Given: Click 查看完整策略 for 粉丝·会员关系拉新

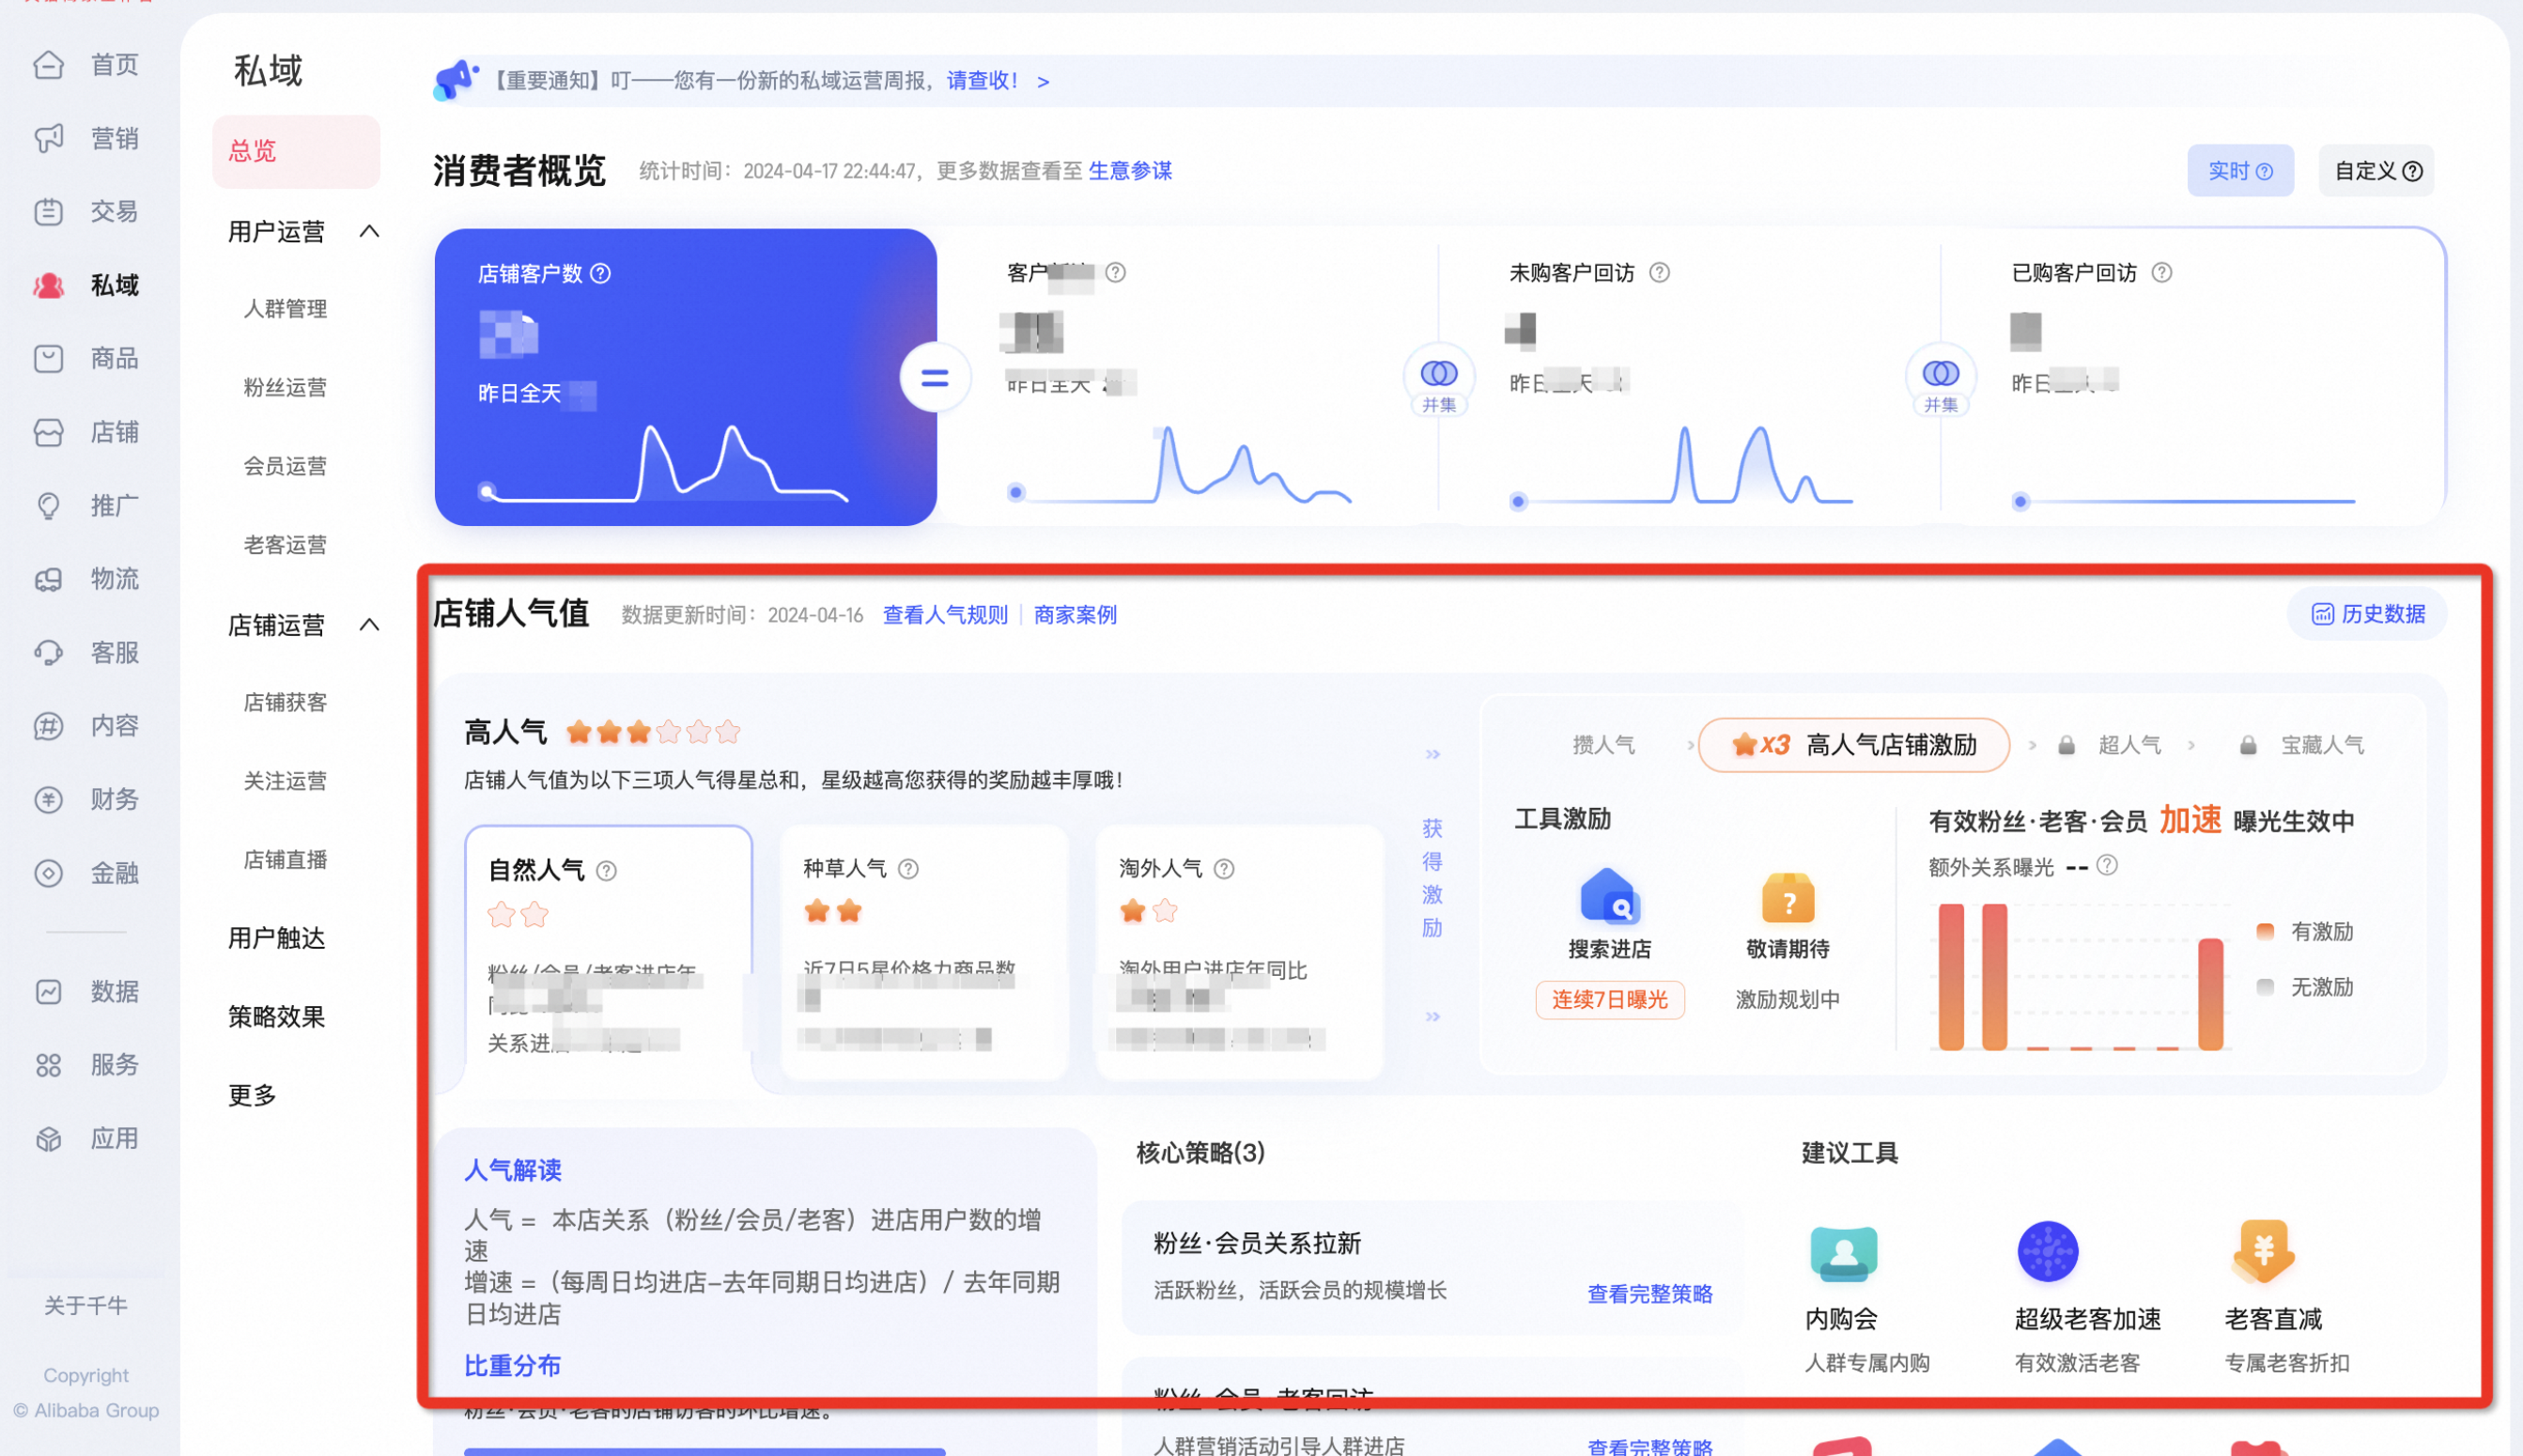Looking at the screenshot, I should pos(1651,1295).
